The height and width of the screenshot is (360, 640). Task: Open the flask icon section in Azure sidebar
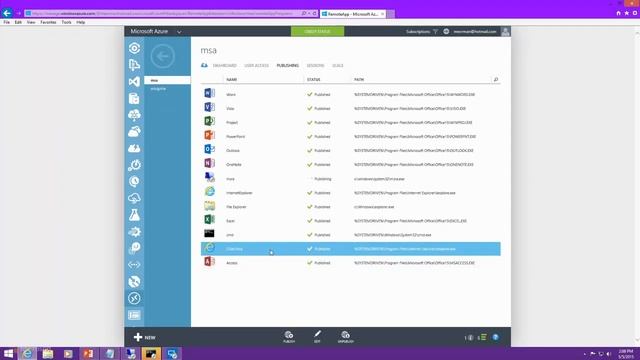coord(134,215)
